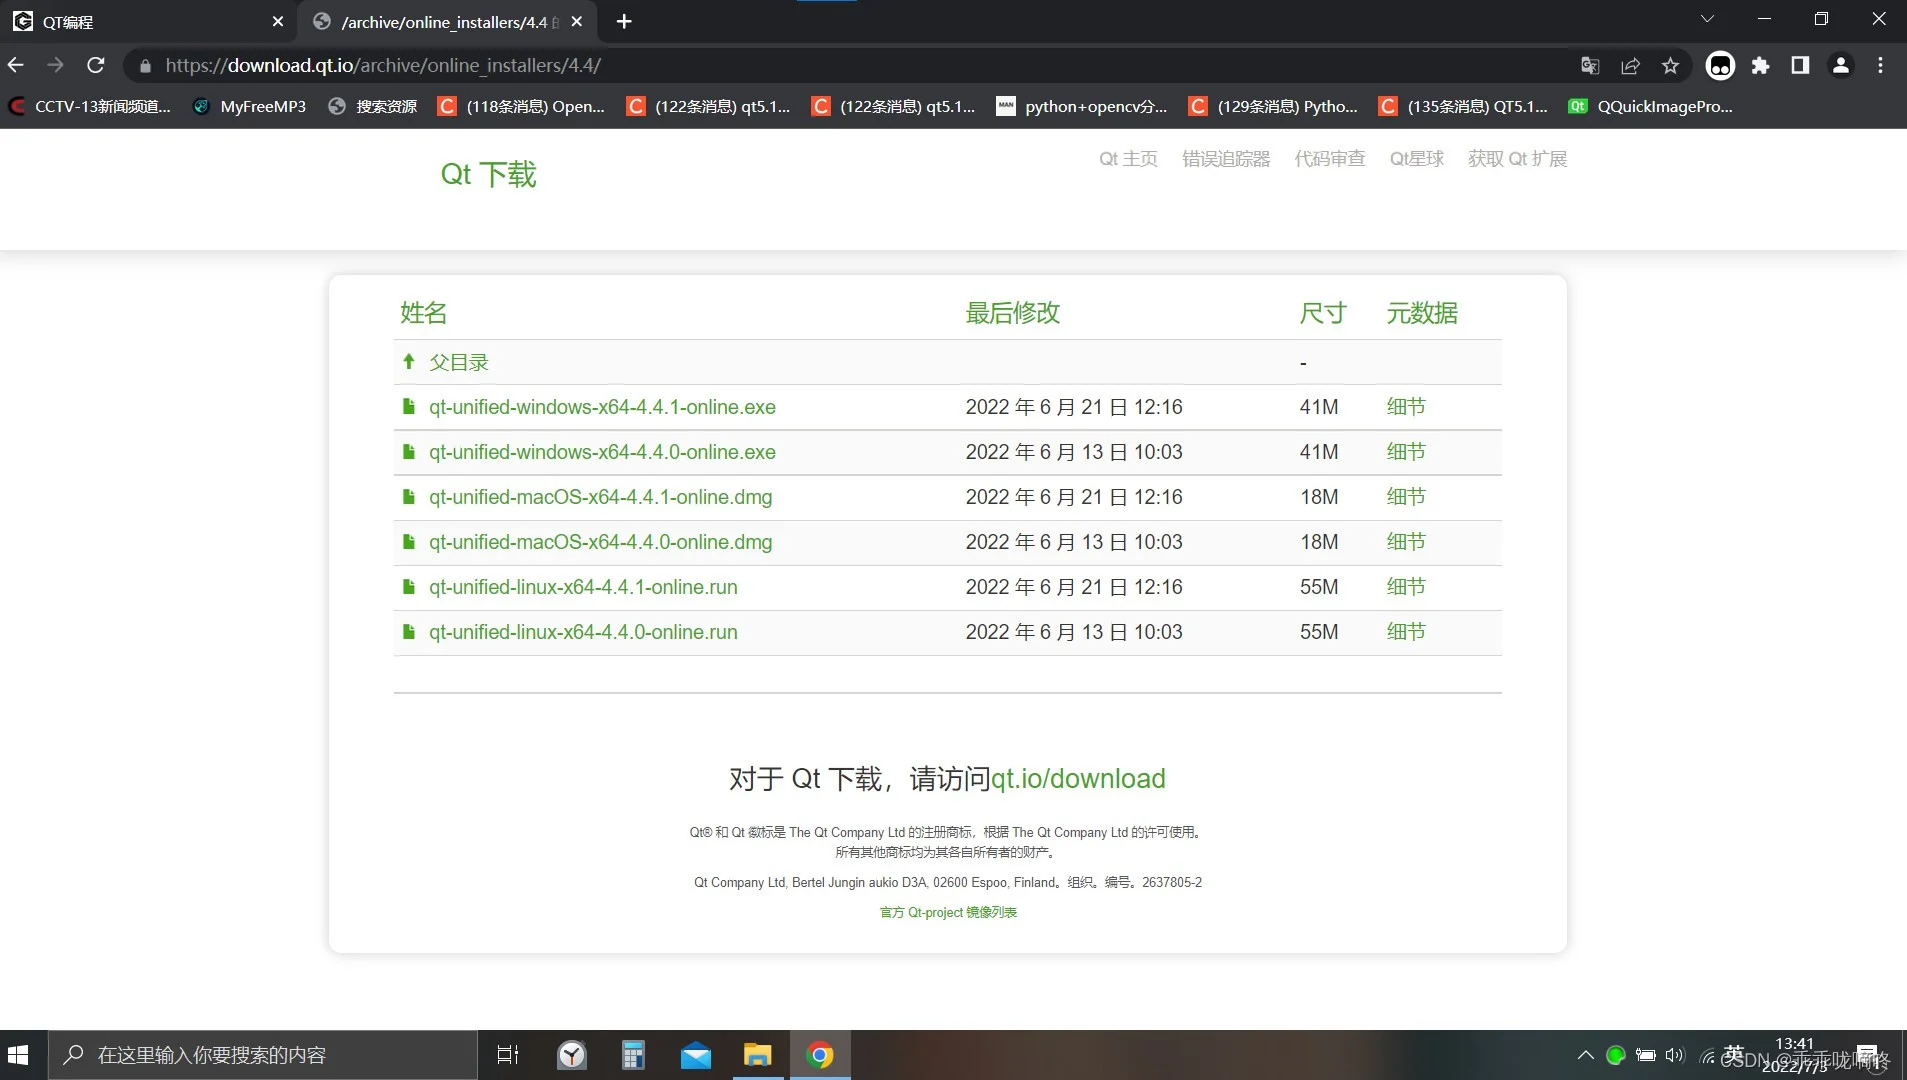Click the round extension icon beside the star
Viewport: 1907px width, 1080px height.
click(1720, 65)
